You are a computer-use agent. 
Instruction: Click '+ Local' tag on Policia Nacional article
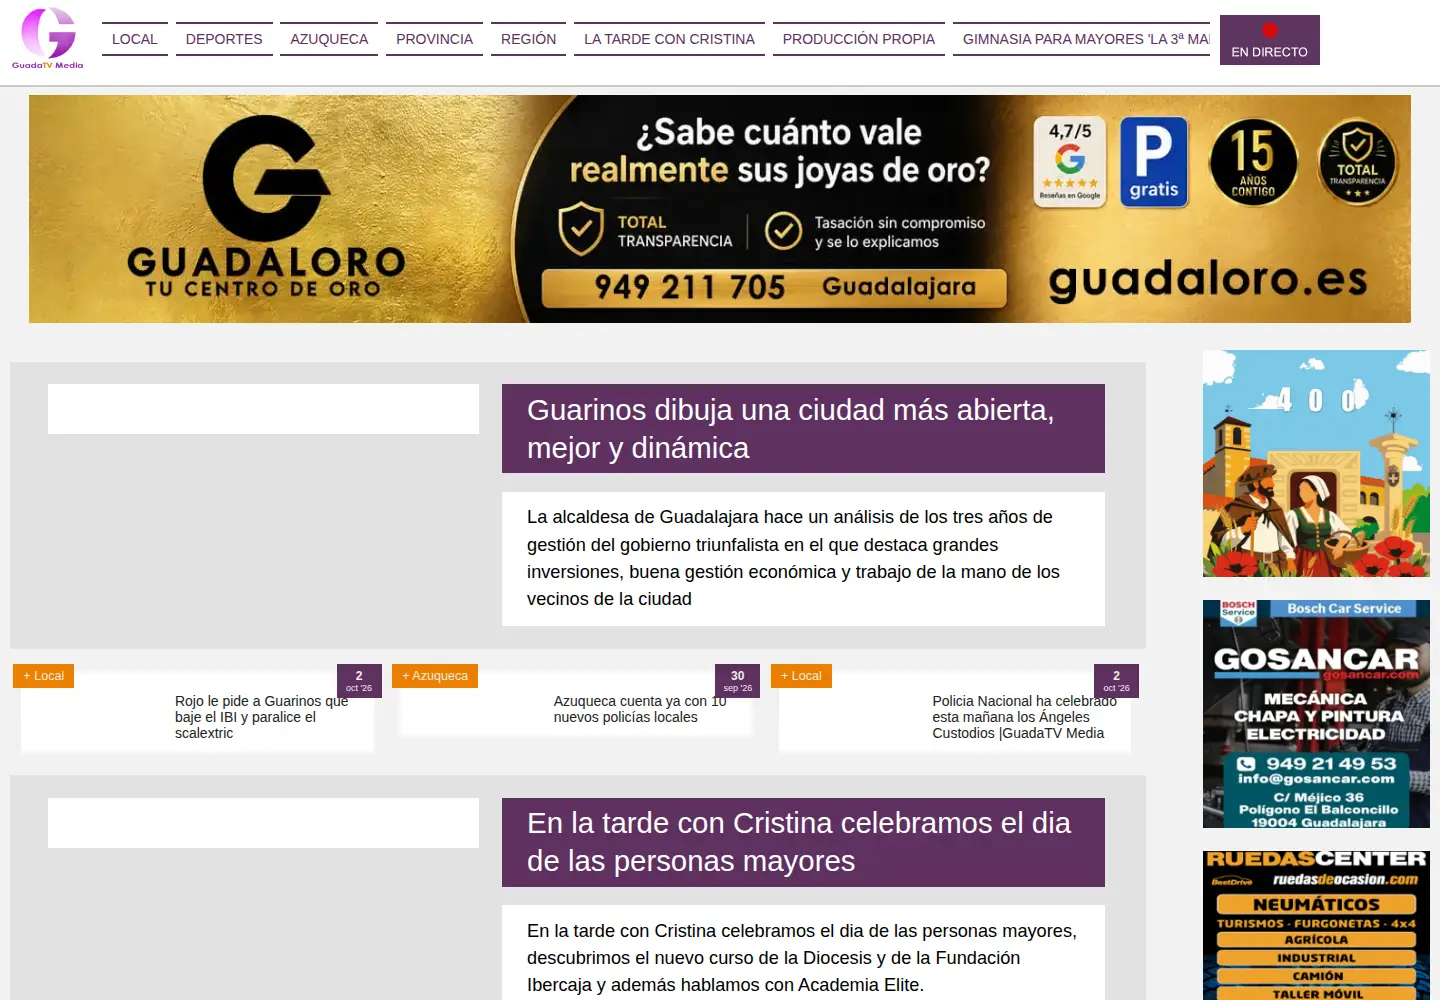pos(801,676)
